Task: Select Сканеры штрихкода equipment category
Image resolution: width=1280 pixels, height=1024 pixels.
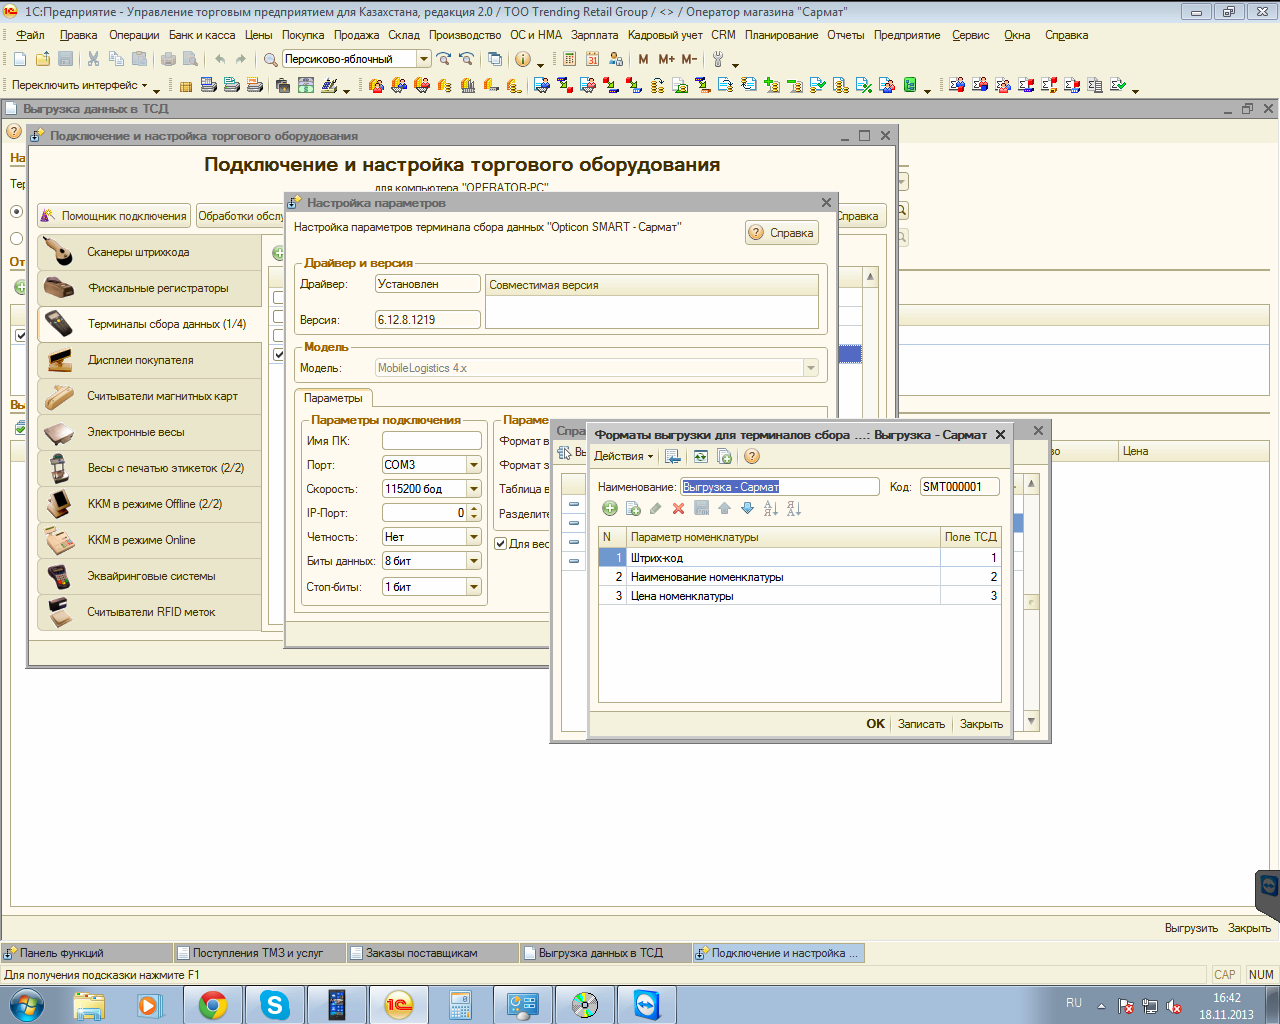Action: (149, 252)
